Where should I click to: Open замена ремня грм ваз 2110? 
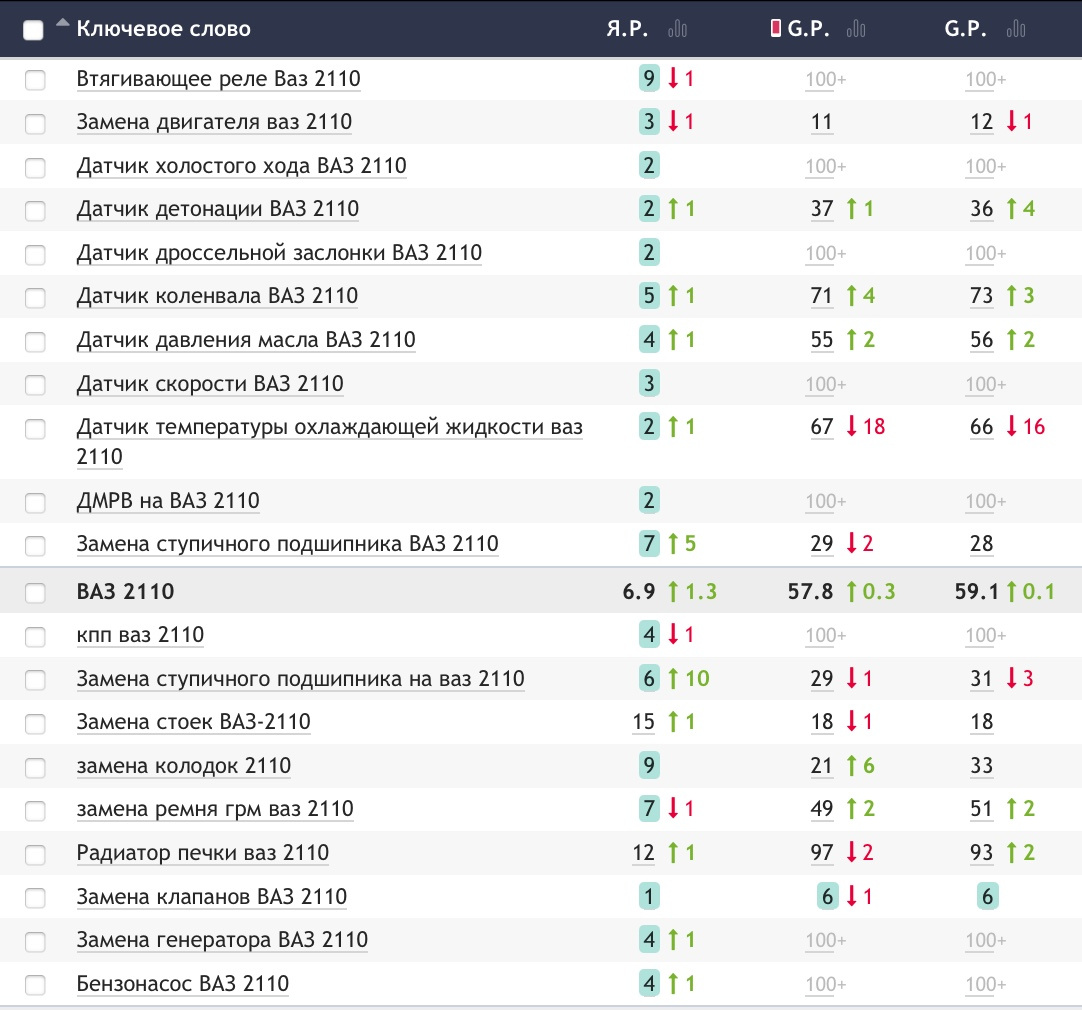click(x=215, y=809)
